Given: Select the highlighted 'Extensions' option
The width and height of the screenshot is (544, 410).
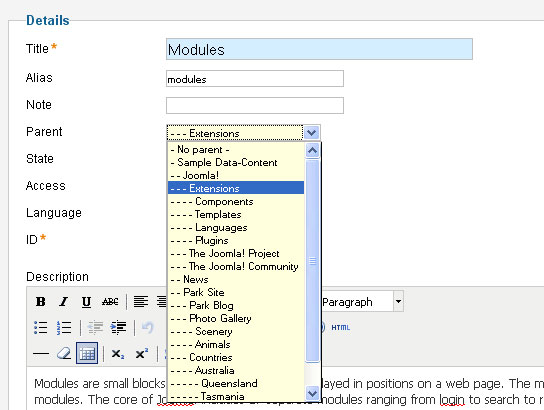Looking at the screenshot, I should 236,188.
